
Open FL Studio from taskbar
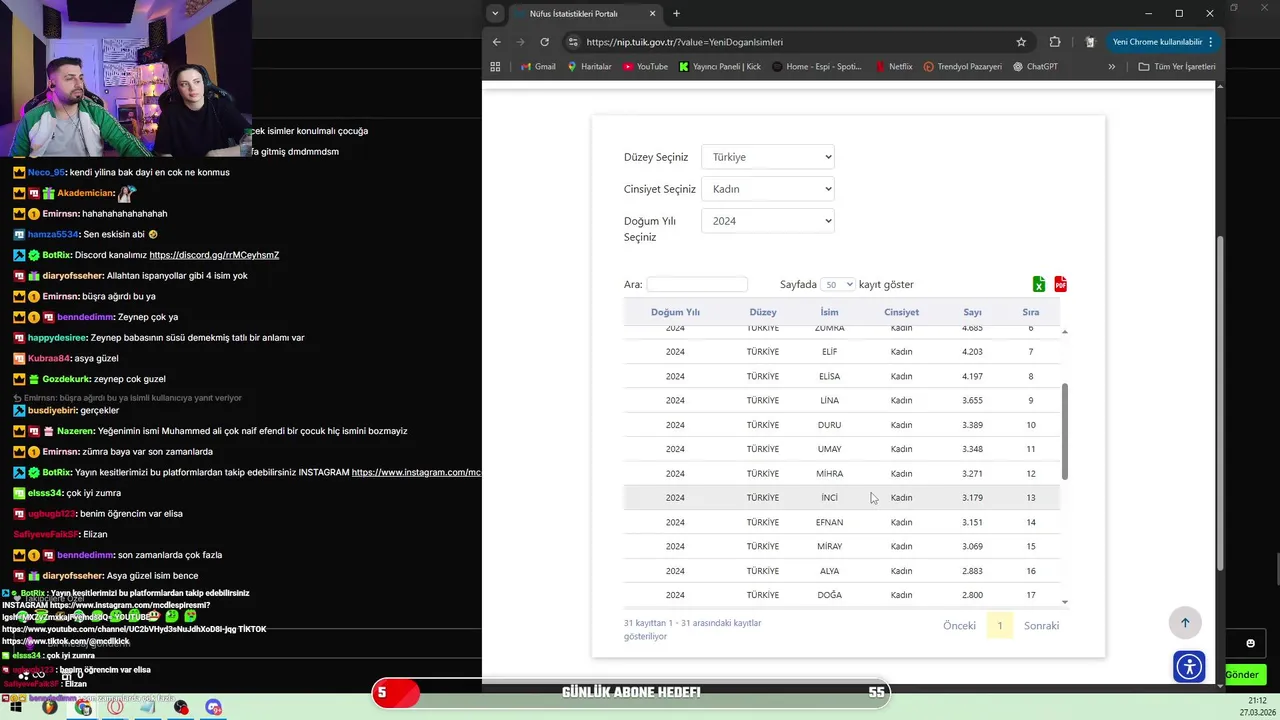click(x=50, y=707)
